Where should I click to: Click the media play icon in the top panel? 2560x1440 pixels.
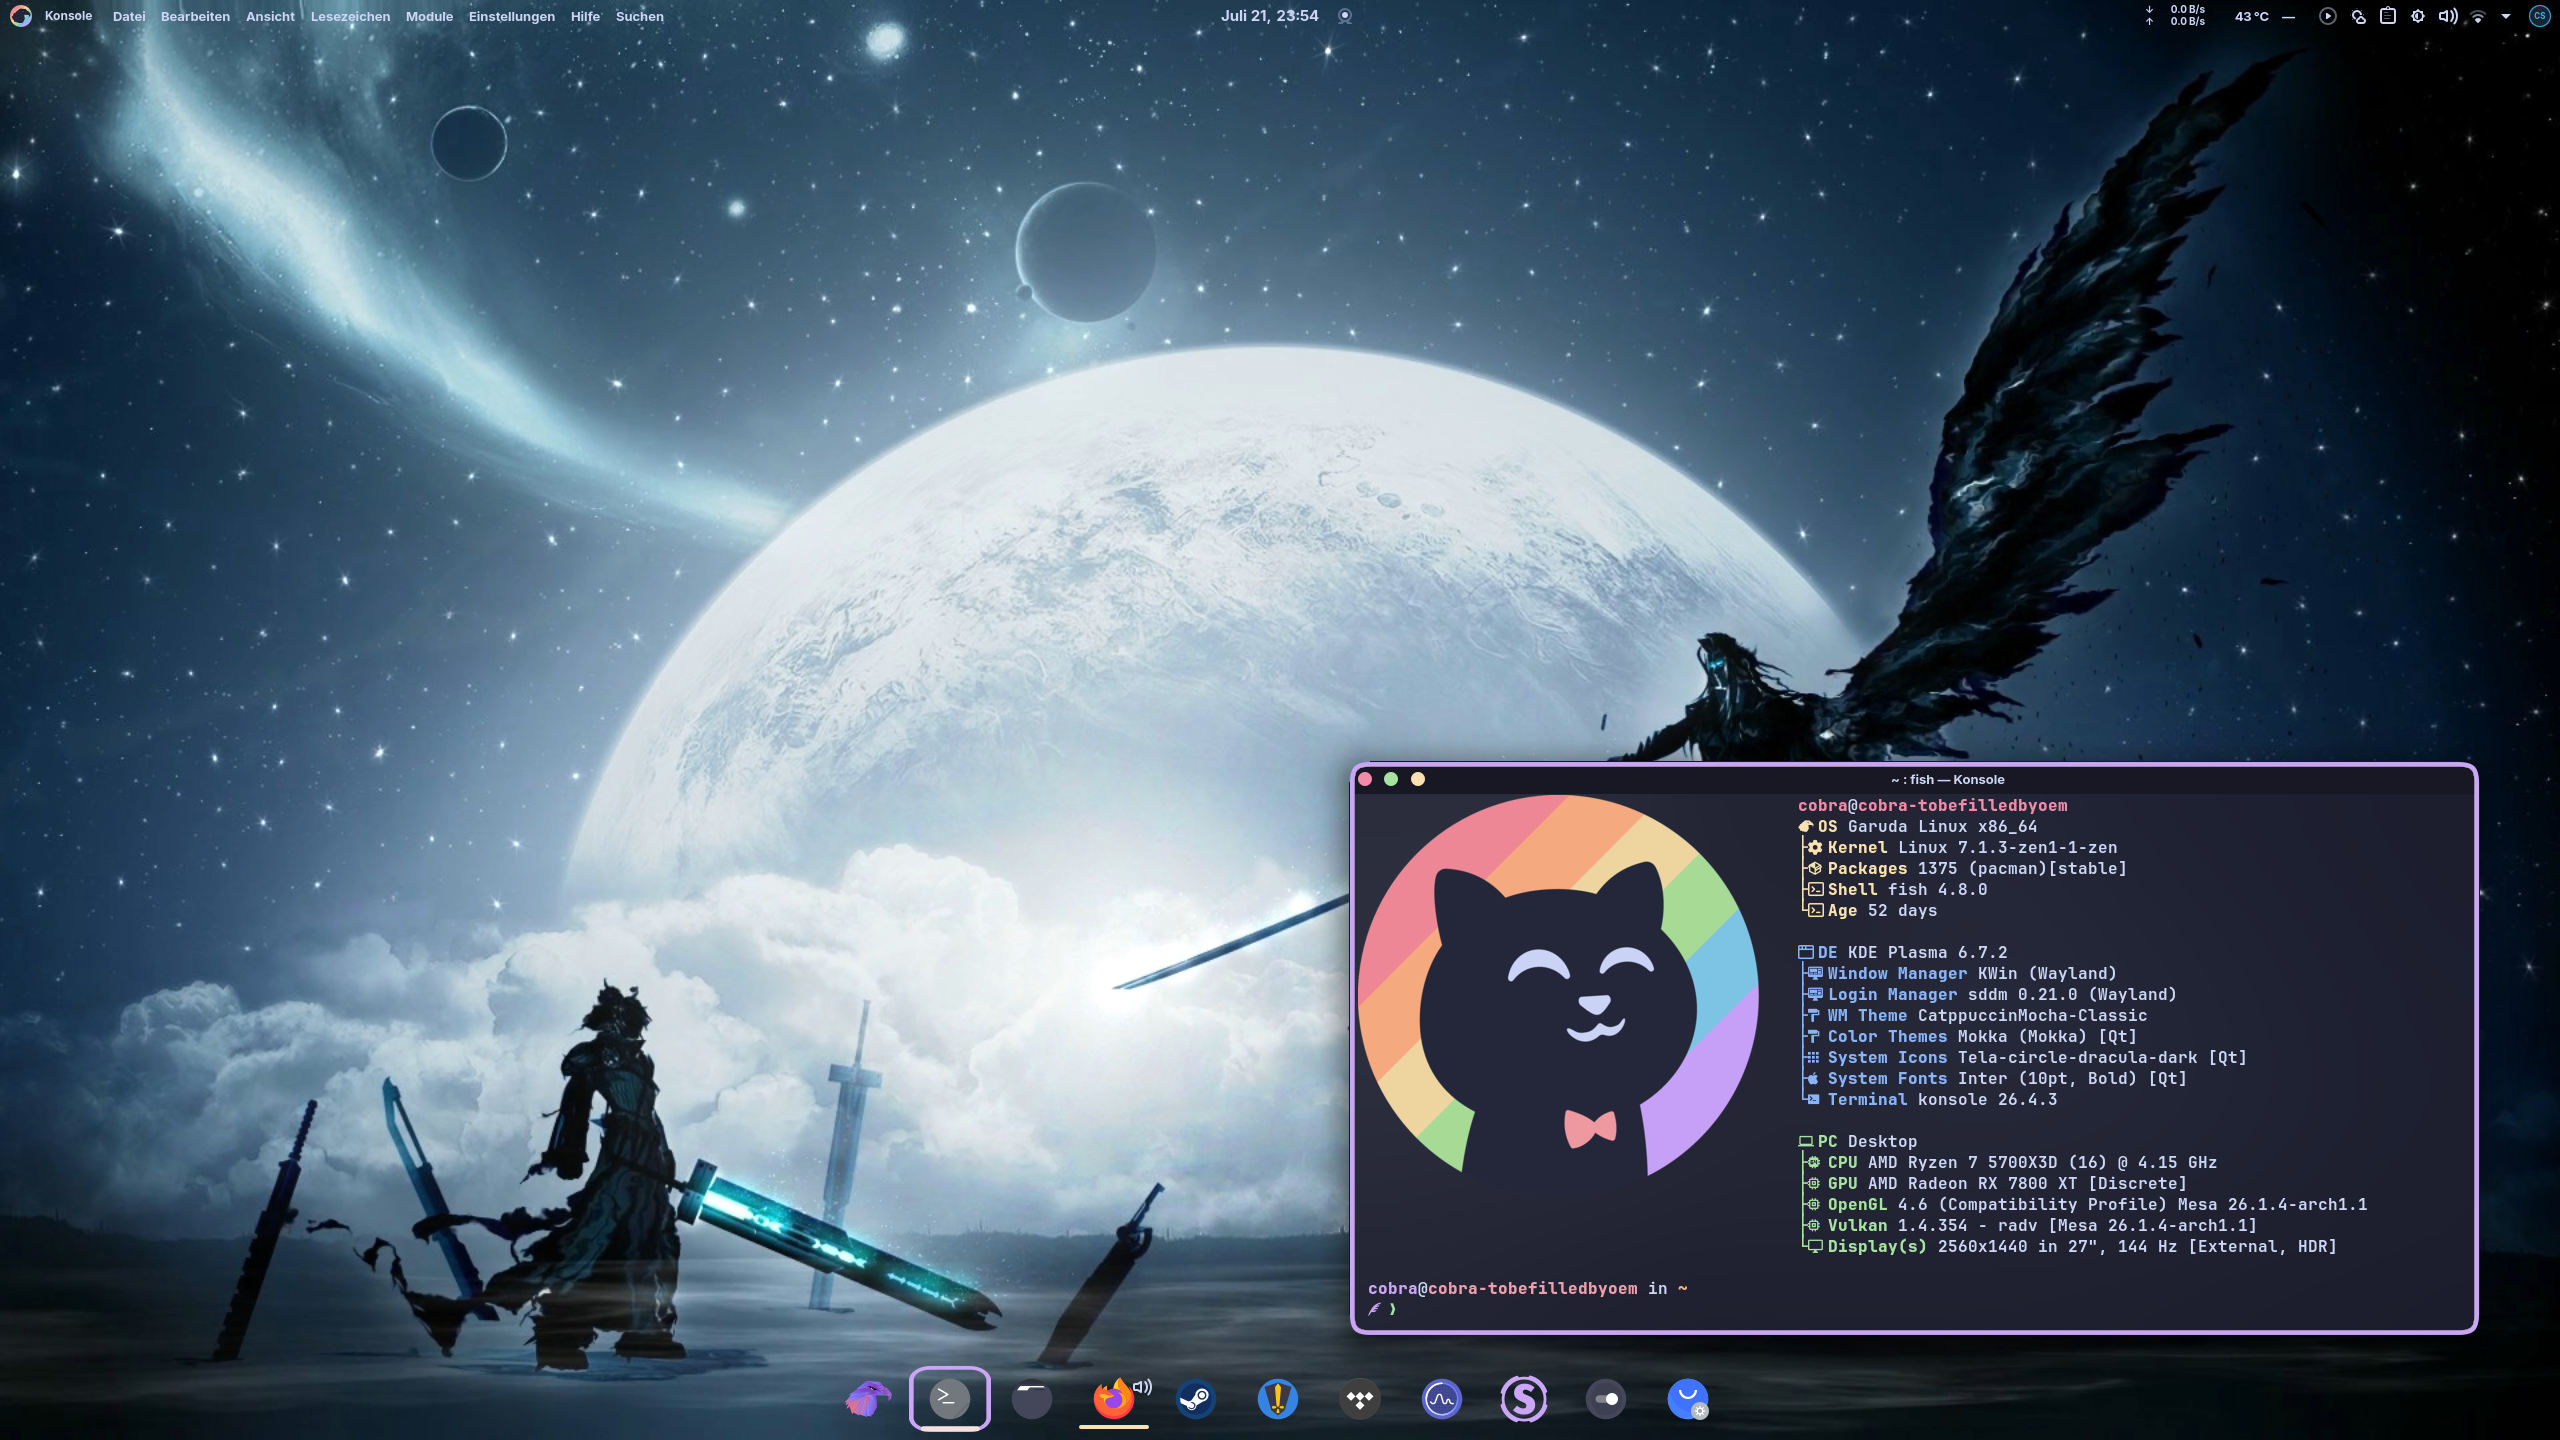click(2327, 16)
